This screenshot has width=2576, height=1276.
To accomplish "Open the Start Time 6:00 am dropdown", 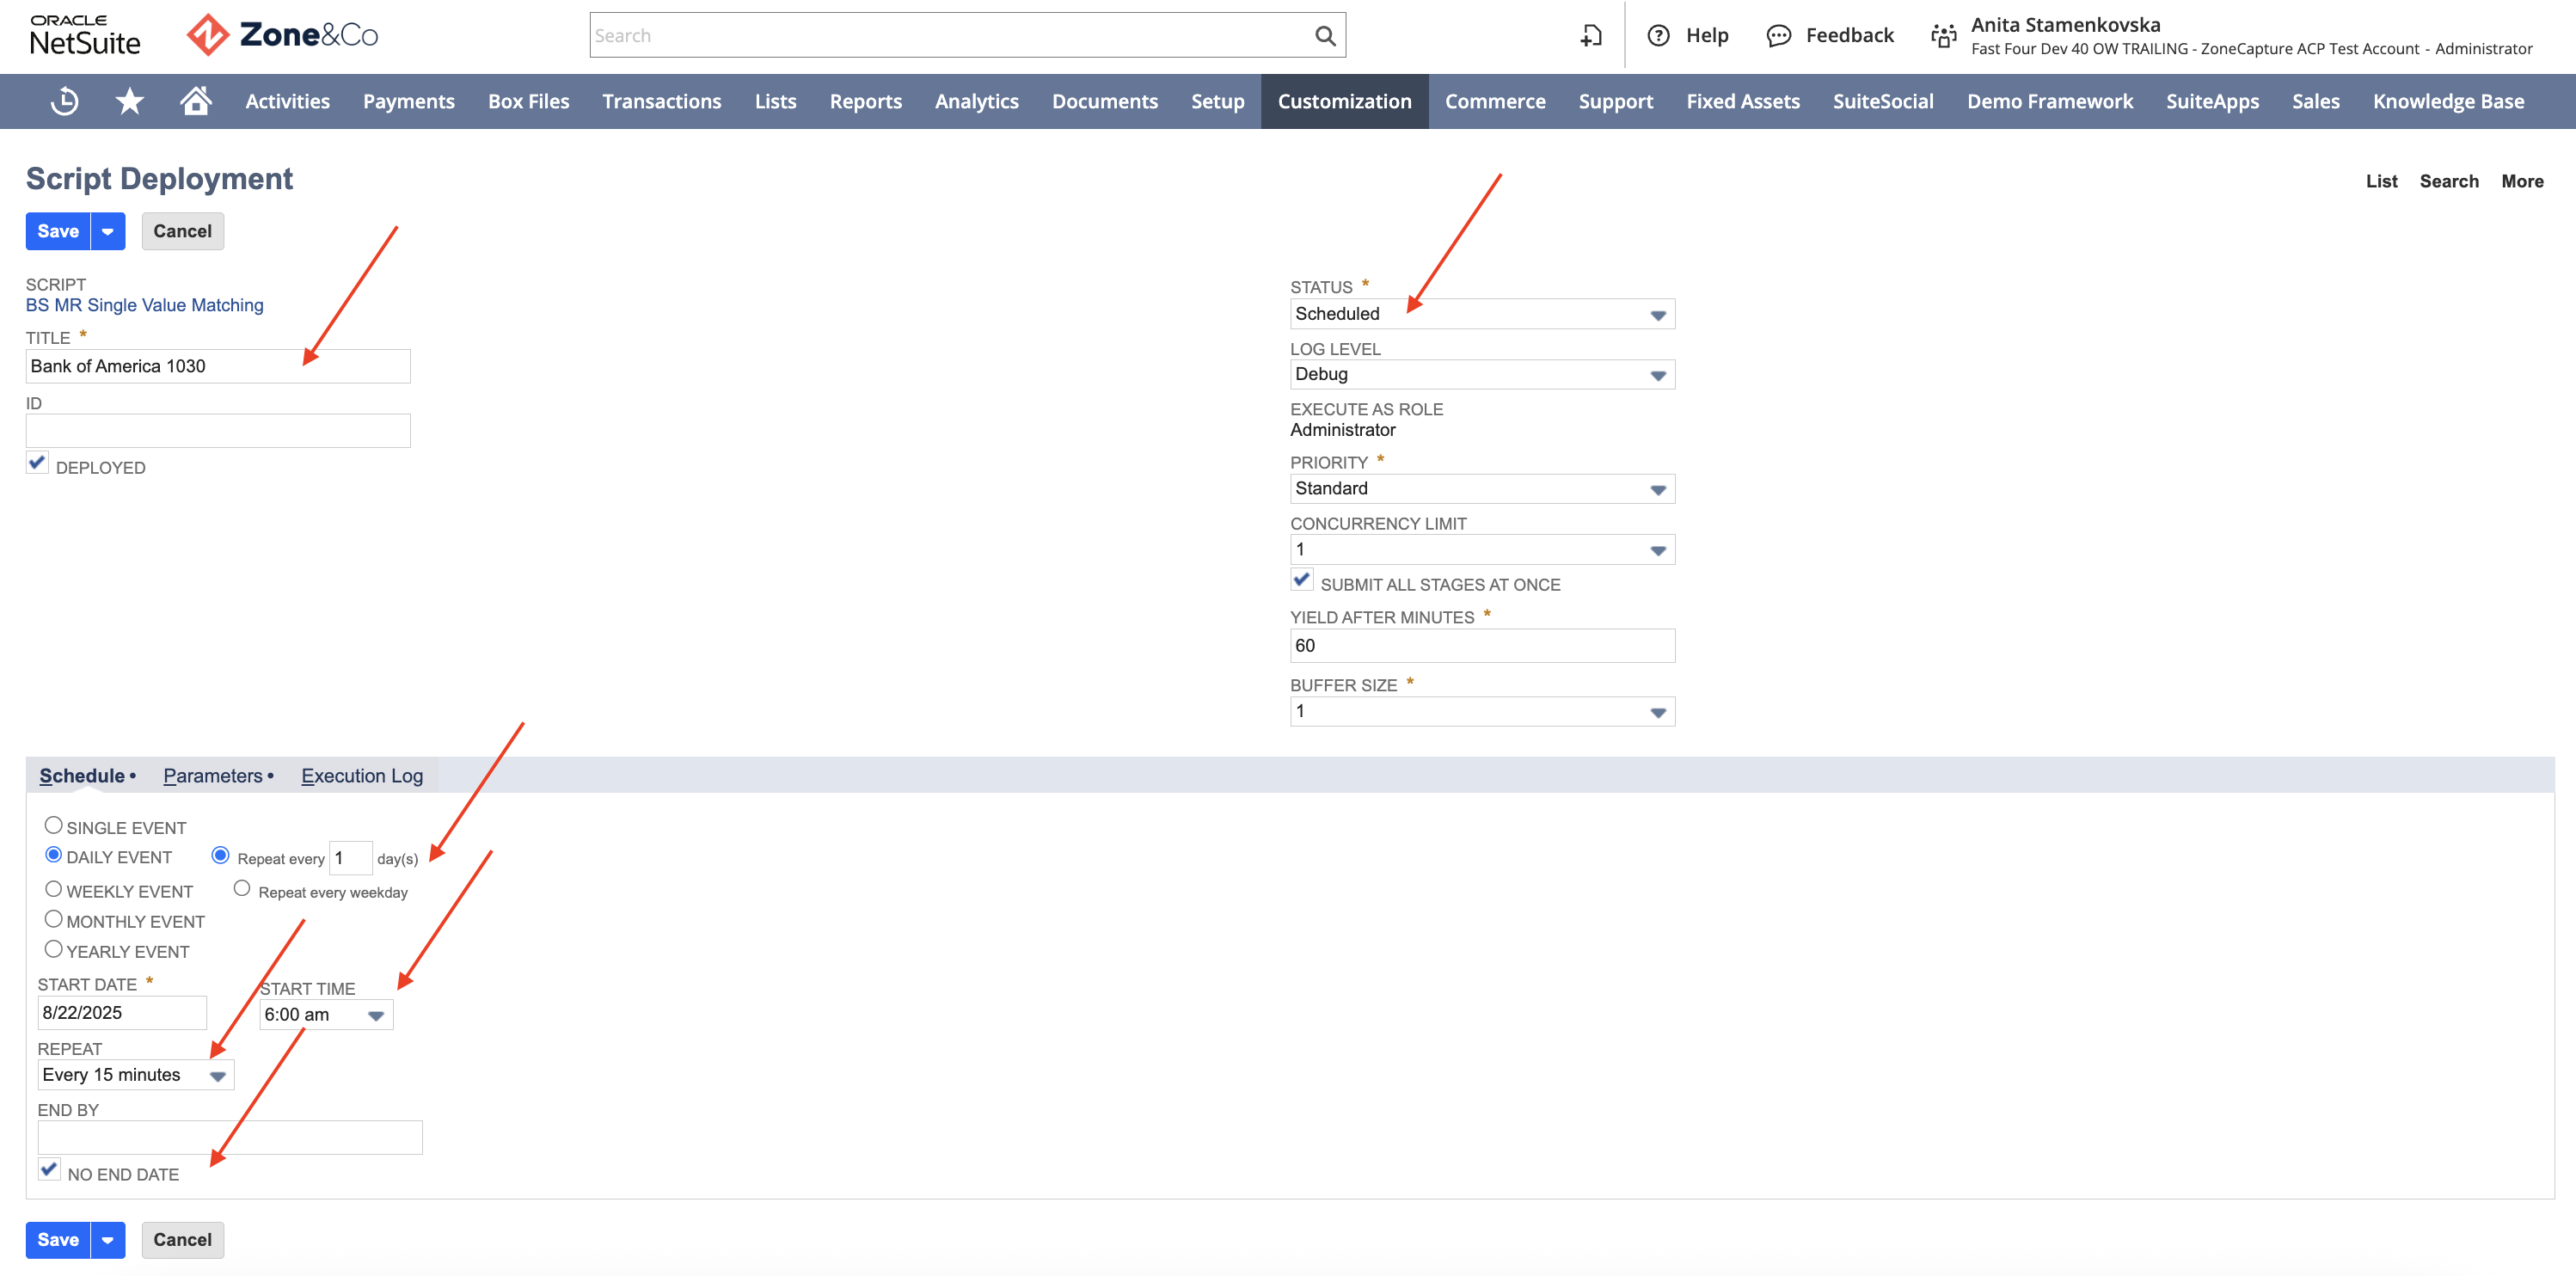I will 326,1015.
